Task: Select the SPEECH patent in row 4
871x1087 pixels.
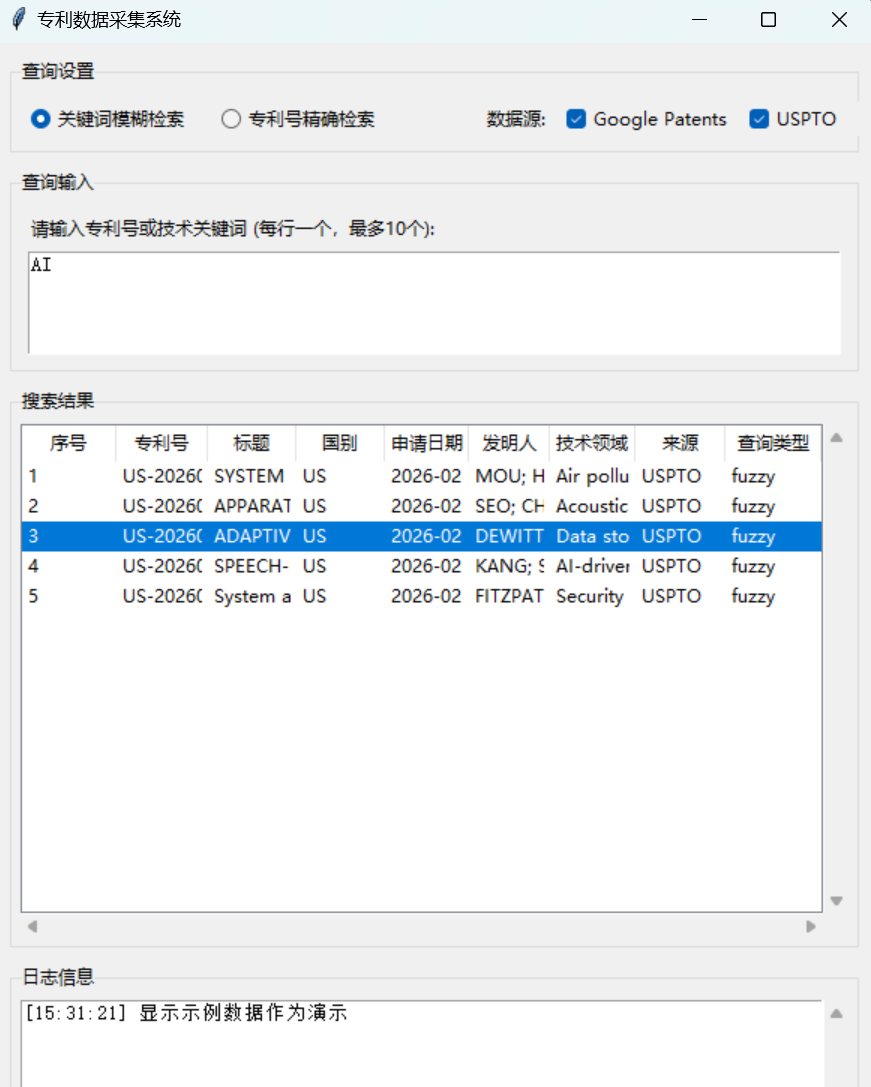Action: tap(400, 566)
